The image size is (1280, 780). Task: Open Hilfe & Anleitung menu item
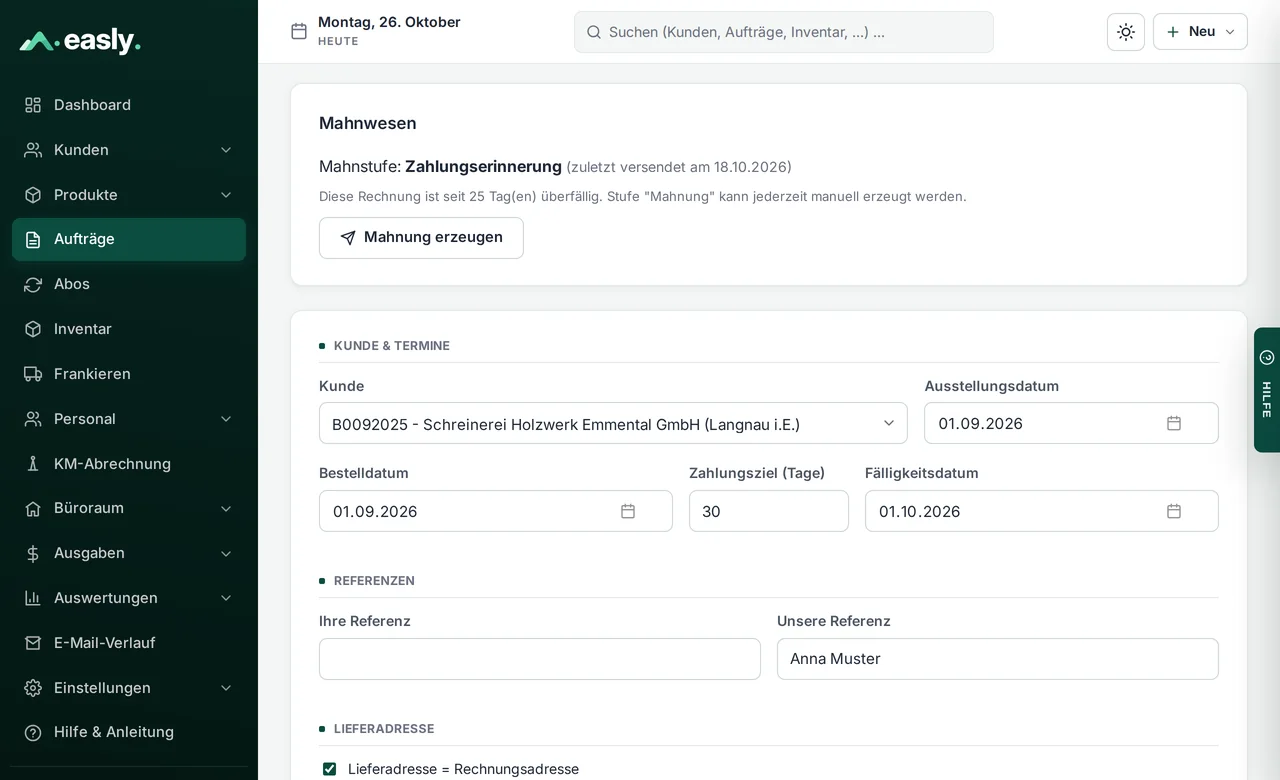point(129,732)
